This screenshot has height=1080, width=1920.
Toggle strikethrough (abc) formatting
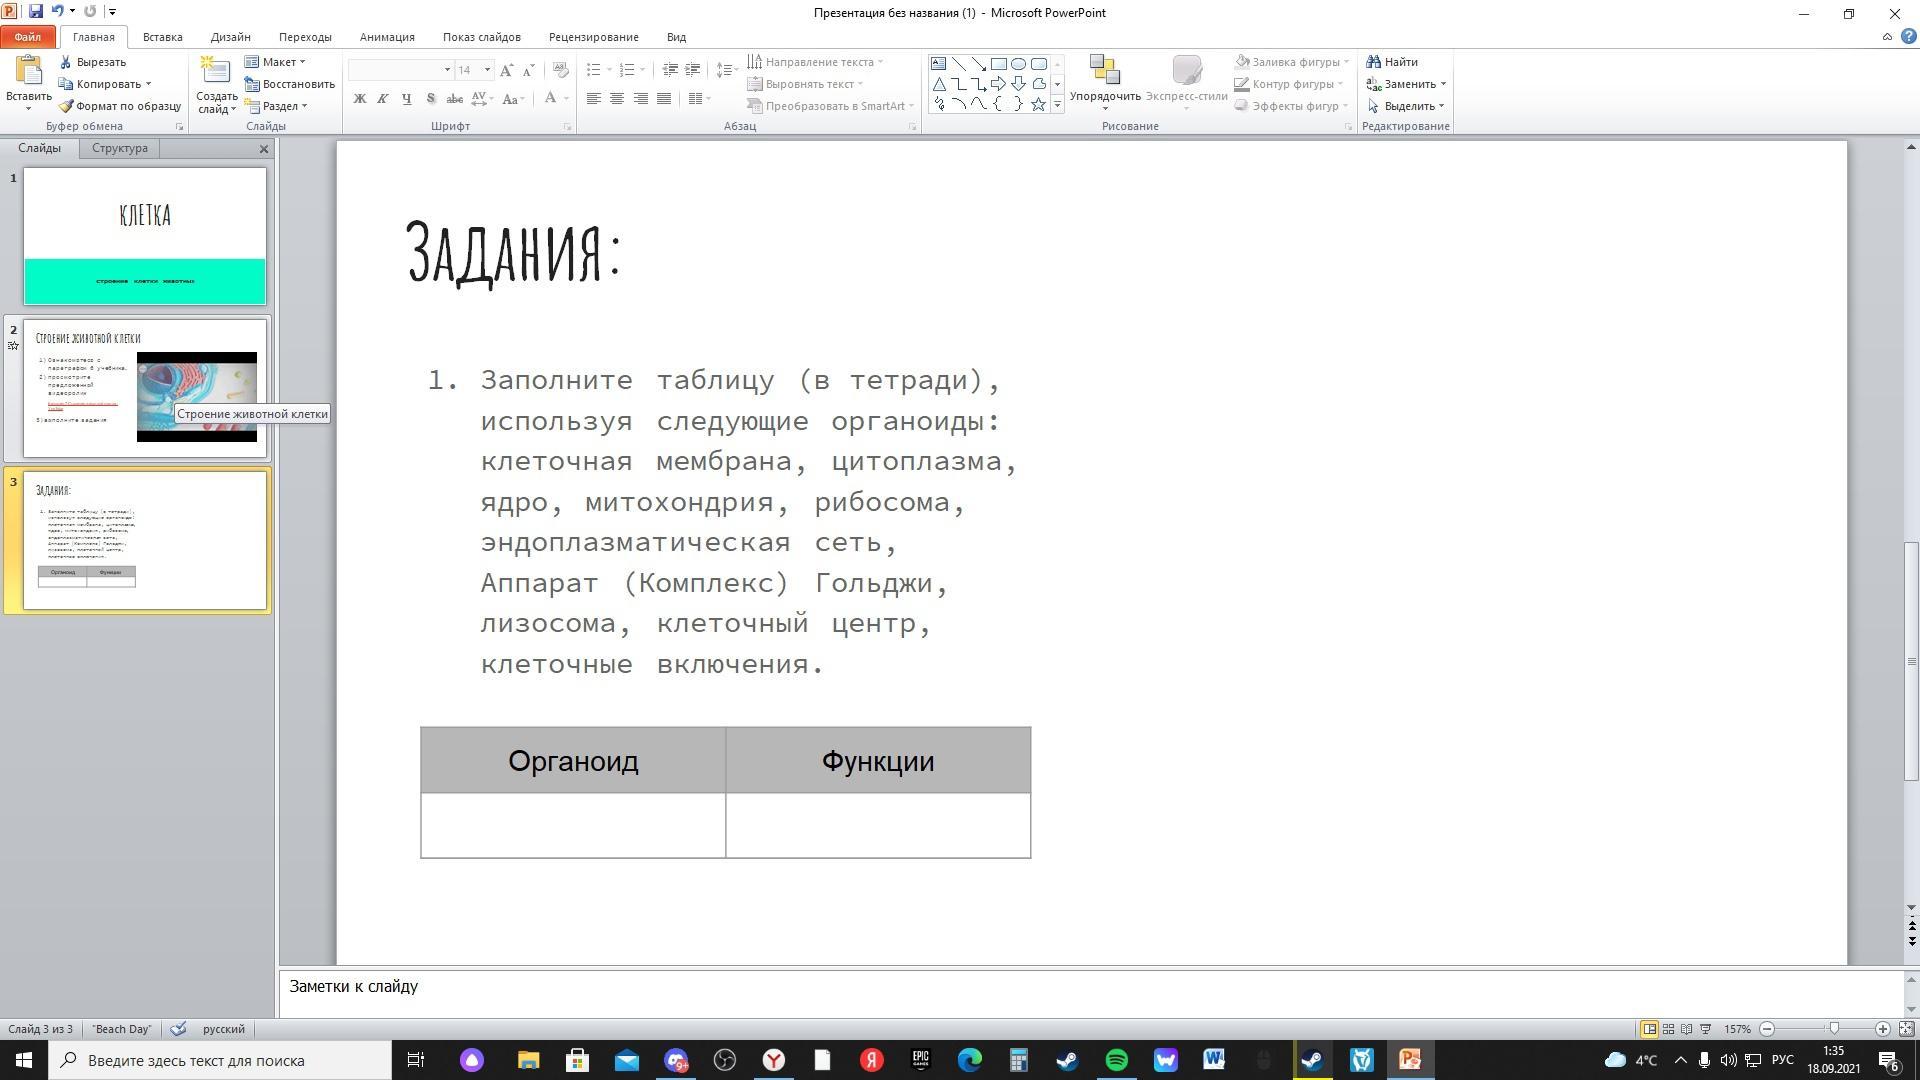tap(454, 98)
